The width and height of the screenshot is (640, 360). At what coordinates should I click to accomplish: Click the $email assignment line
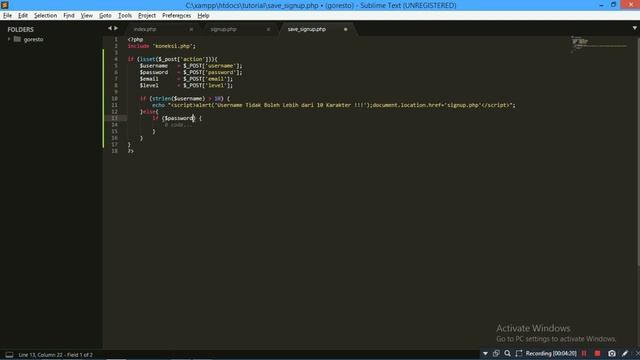[x=186, y=79]
